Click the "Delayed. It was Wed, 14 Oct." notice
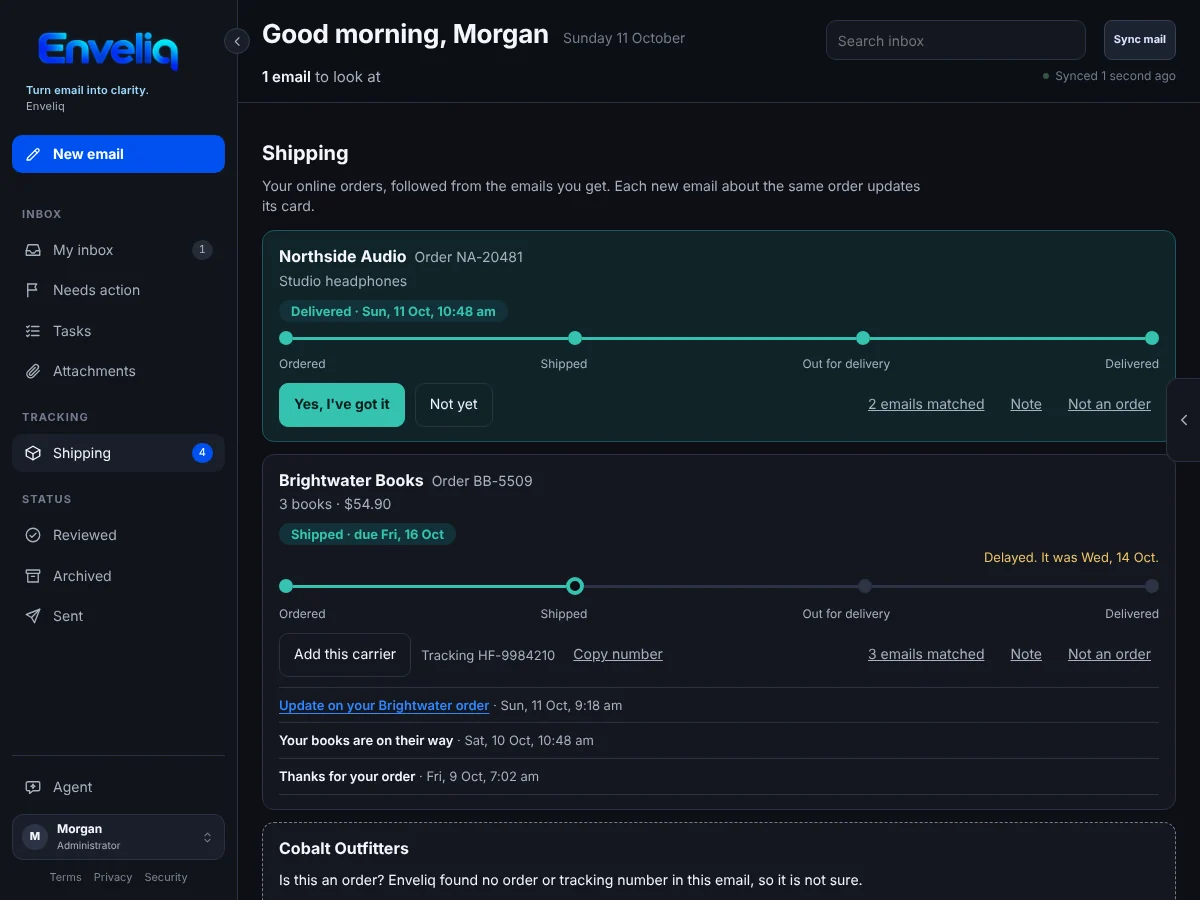This screenshot has height=900, width=1200. [1071, 557]
